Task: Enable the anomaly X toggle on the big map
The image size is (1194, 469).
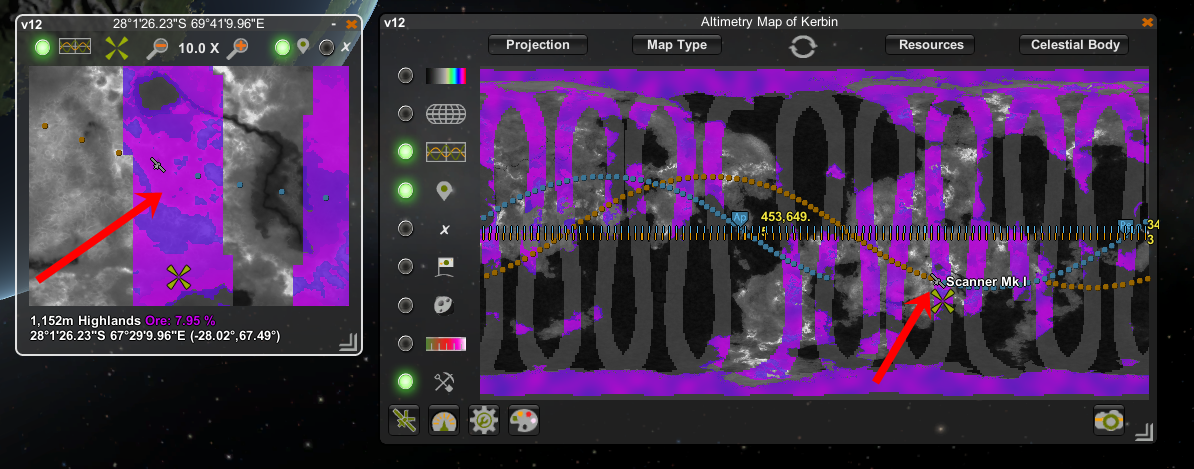Action: [406, 228]
